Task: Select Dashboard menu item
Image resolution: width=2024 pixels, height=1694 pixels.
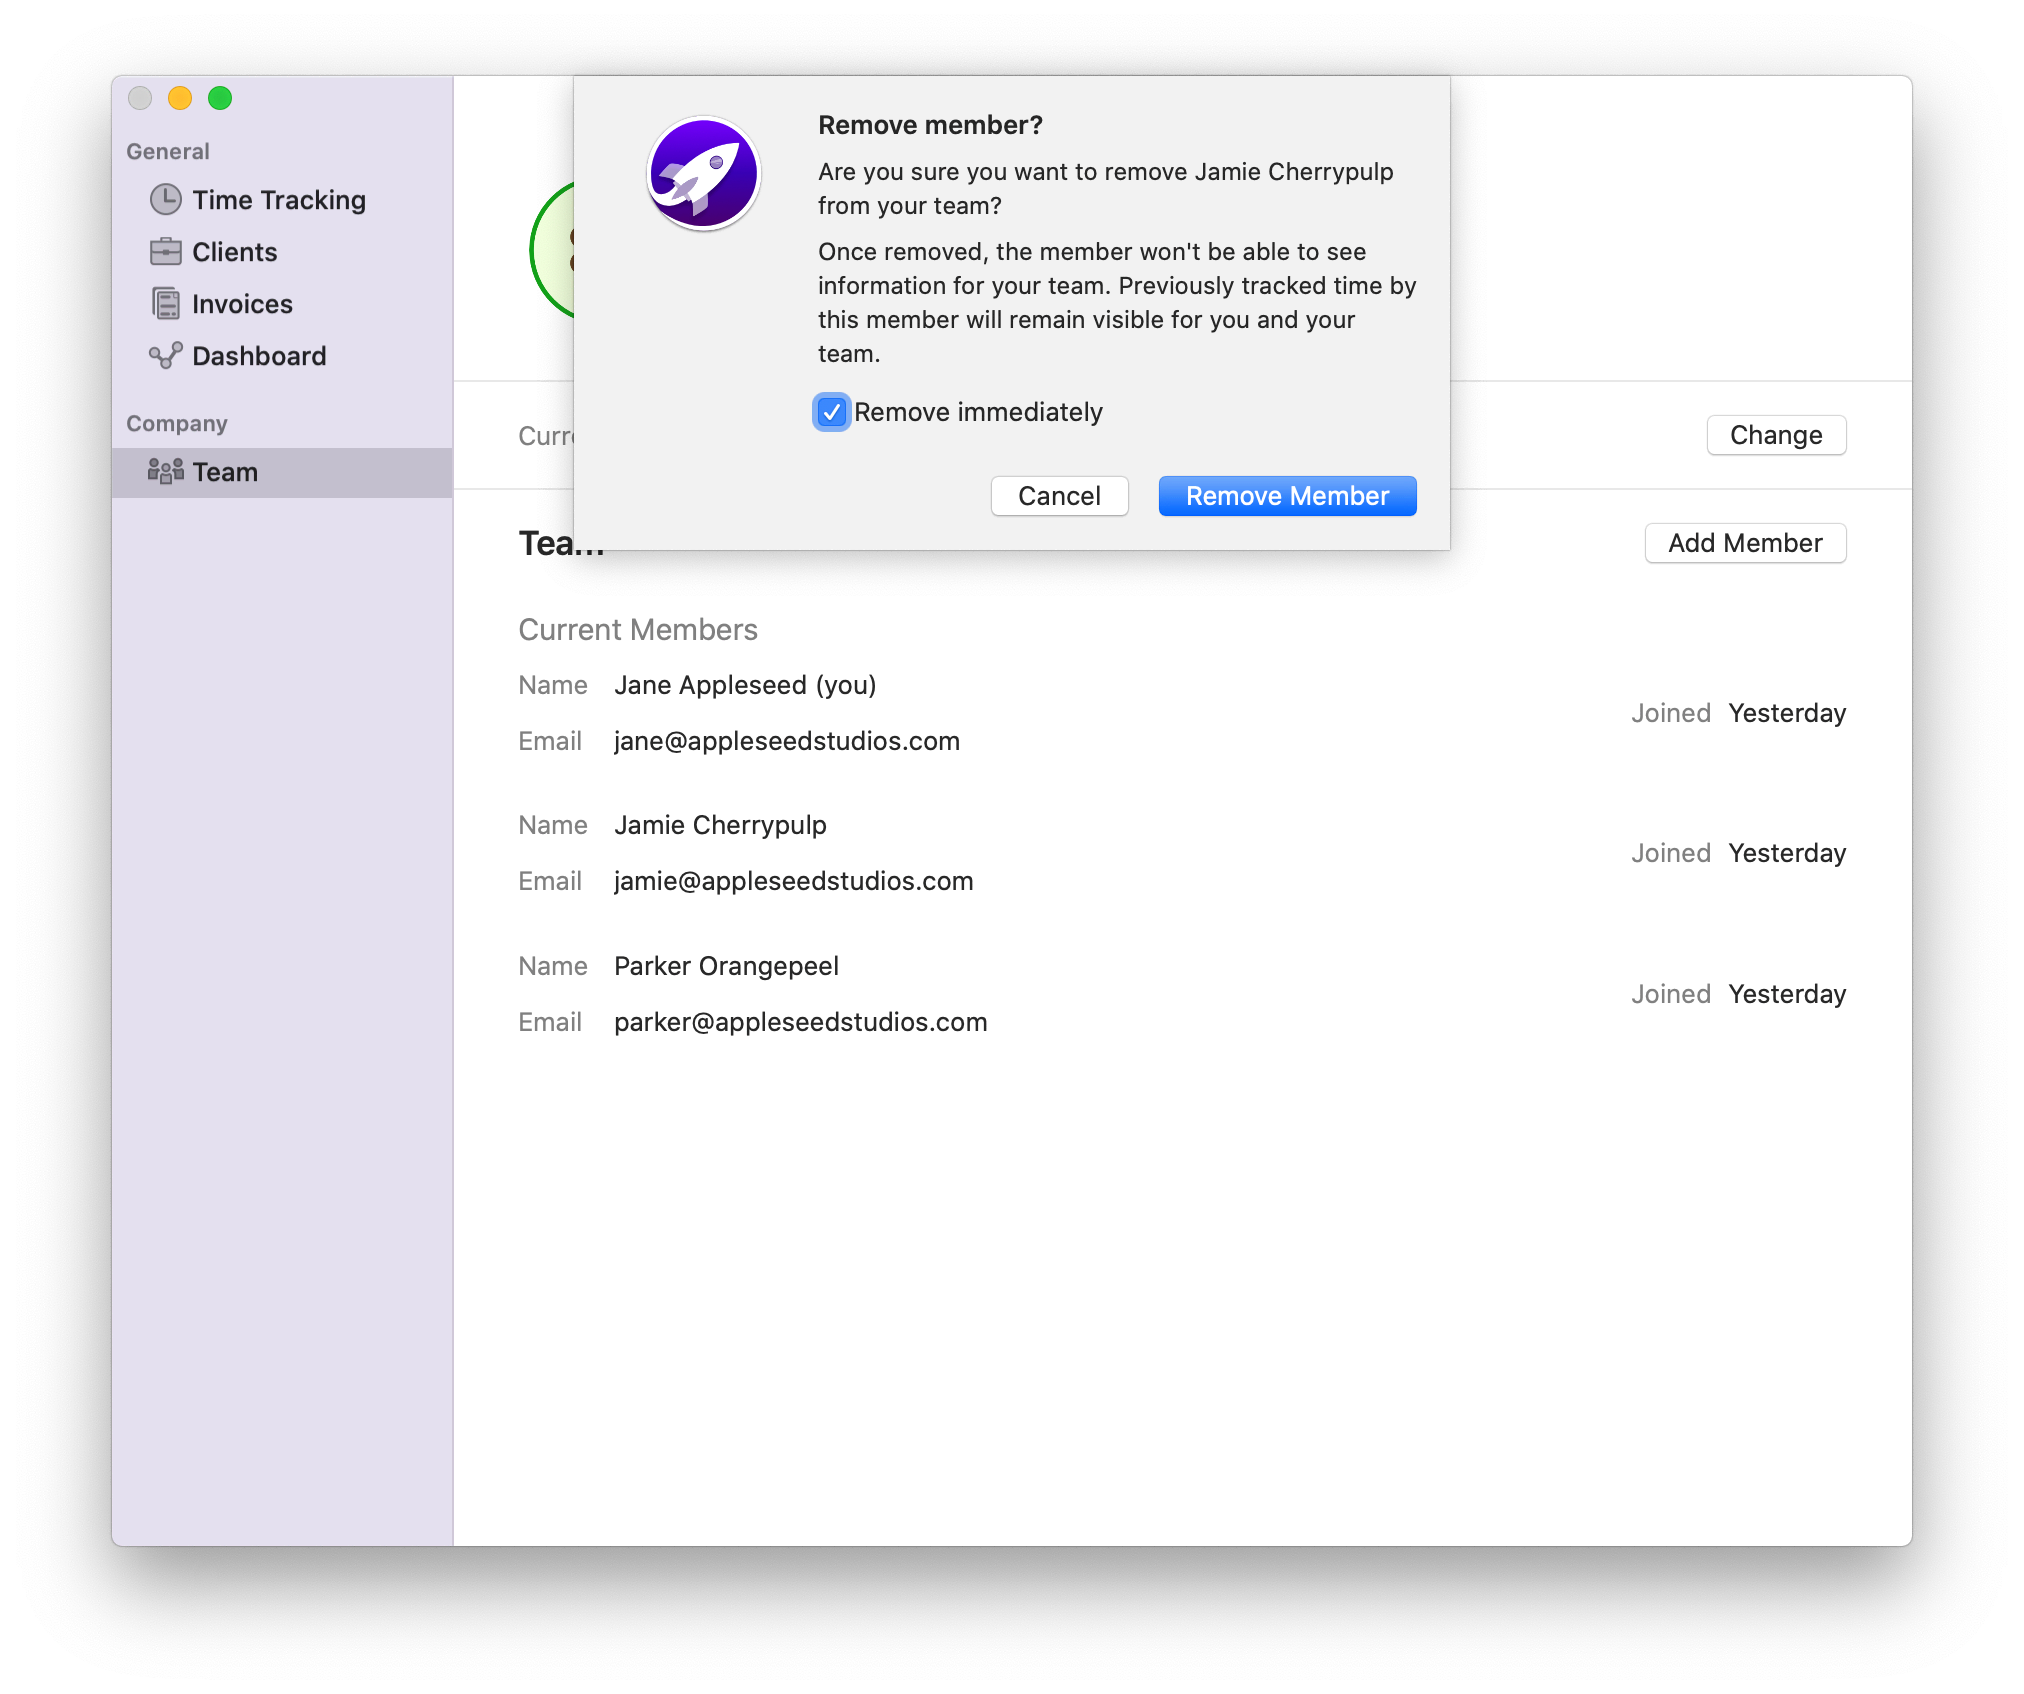Action: point(261,355)
